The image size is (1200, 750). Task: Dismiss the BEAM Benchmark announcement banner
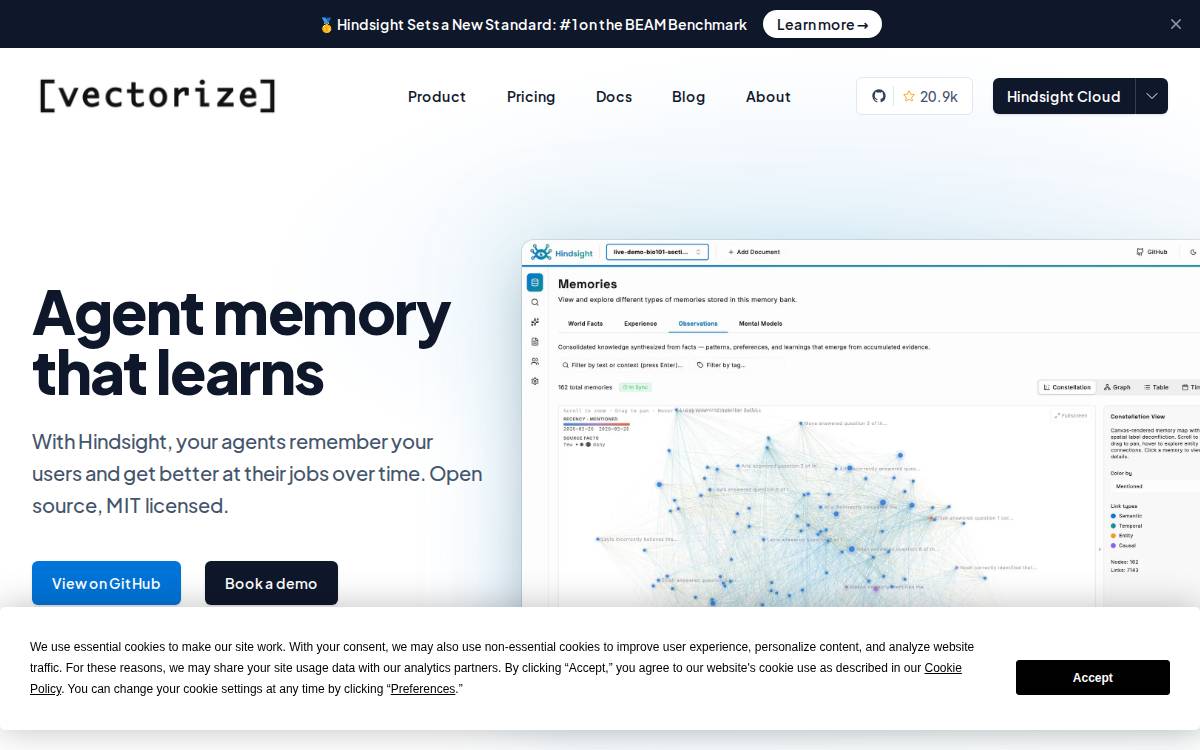(x=1176, y=24)
